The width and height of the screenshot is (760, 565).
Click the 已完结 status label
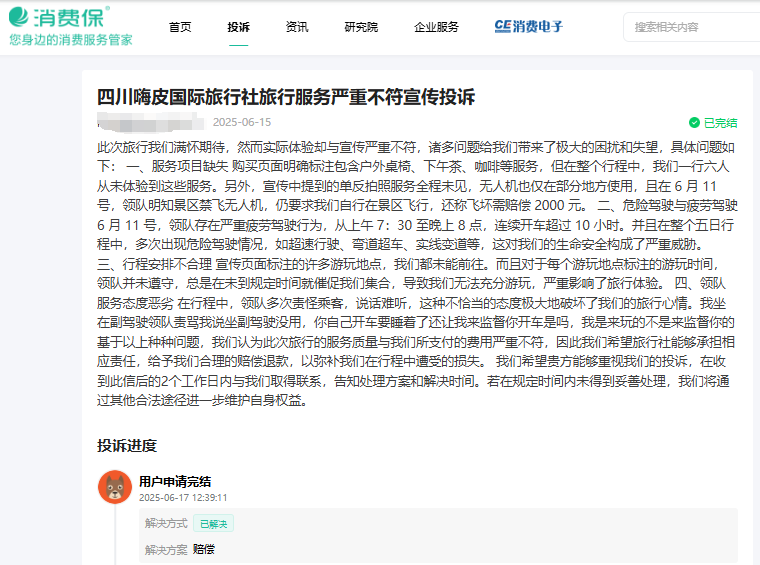tap(720, 123)
